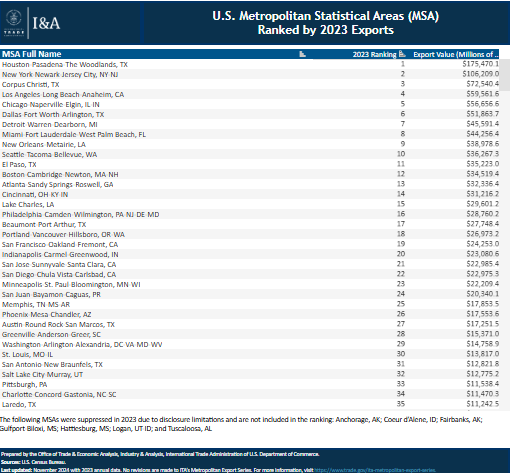Open the trade.gov metropolitan export series link
Viewport: 513px width, 473px height.
375,470
